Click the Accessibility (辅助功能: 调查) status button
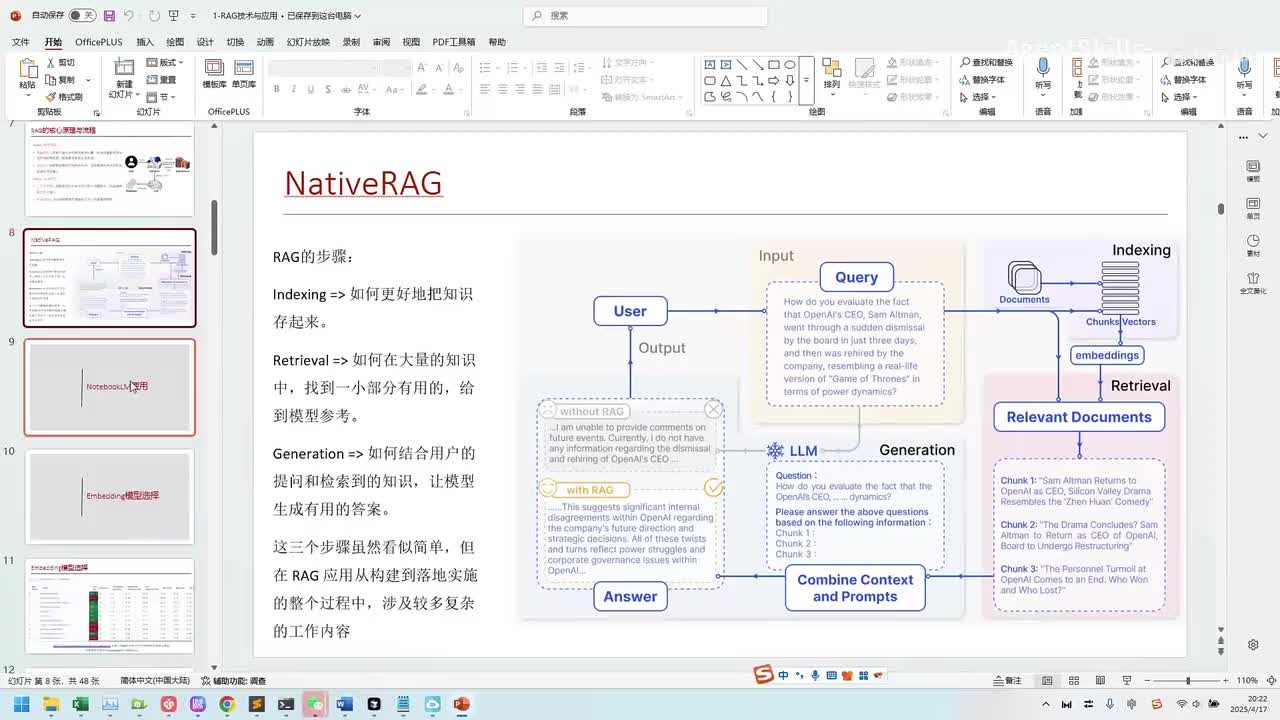The height and width of the screenshot is (720, 1280). point(232,681)
